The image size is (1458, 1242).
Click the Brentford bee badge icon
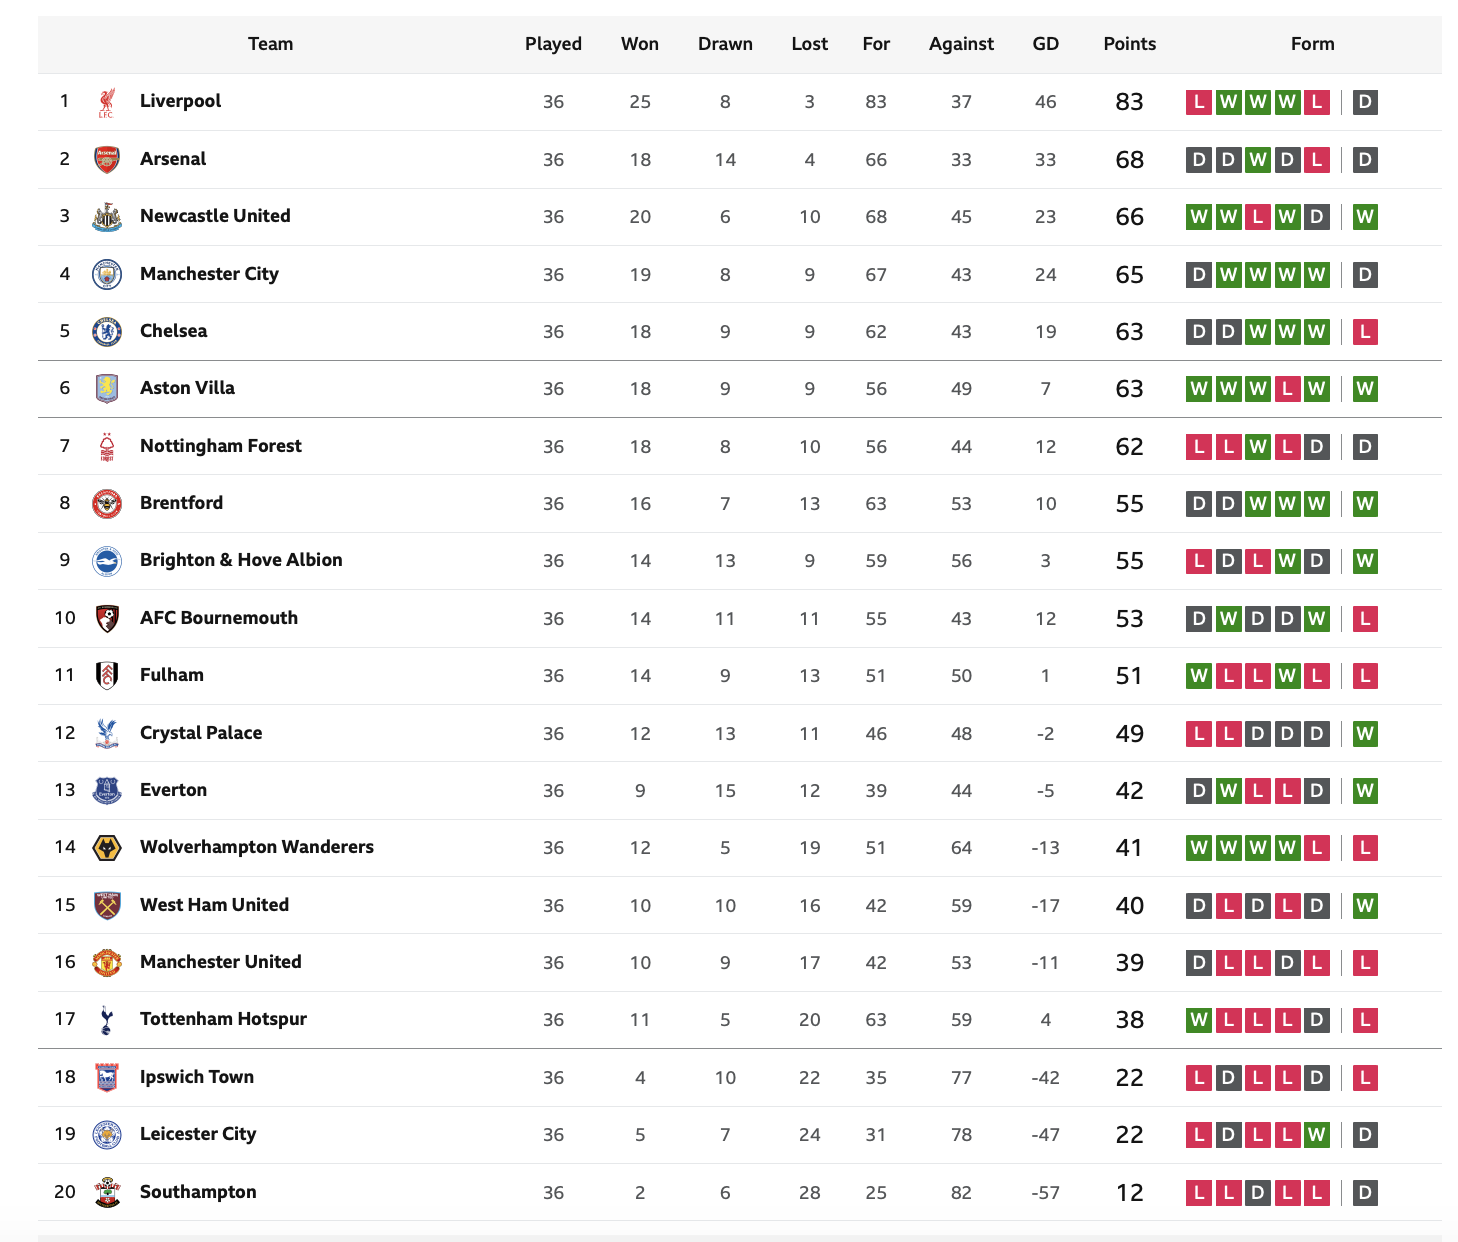pyautogui.click(x=107, y=504)
